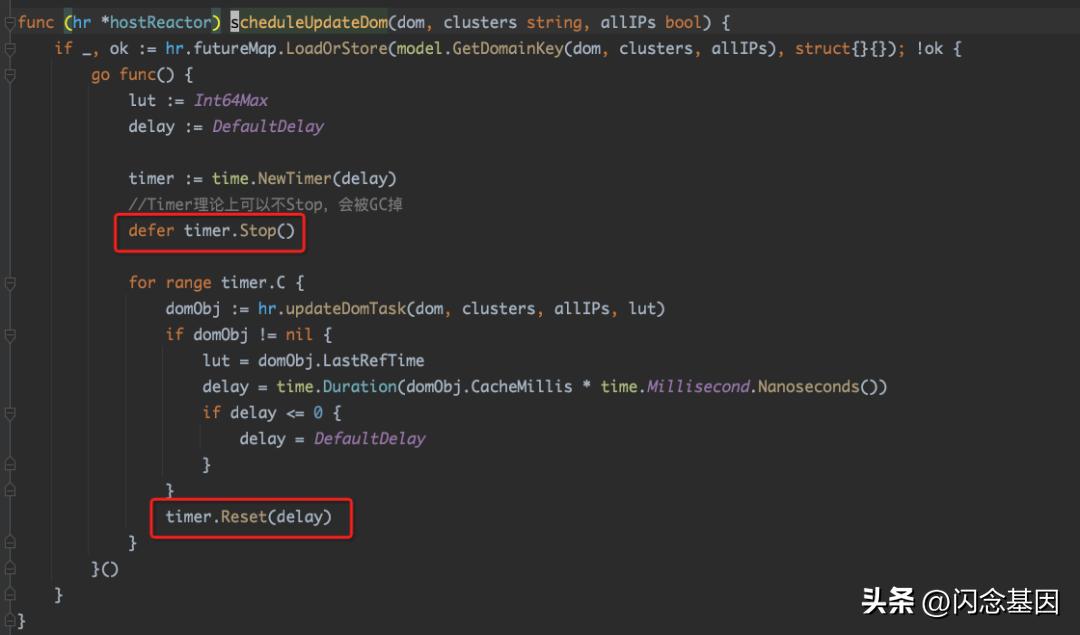Click the struct{}{} literal
Image resolution: width=1080 pixels, height=635 pixels.
coord(845,49)
